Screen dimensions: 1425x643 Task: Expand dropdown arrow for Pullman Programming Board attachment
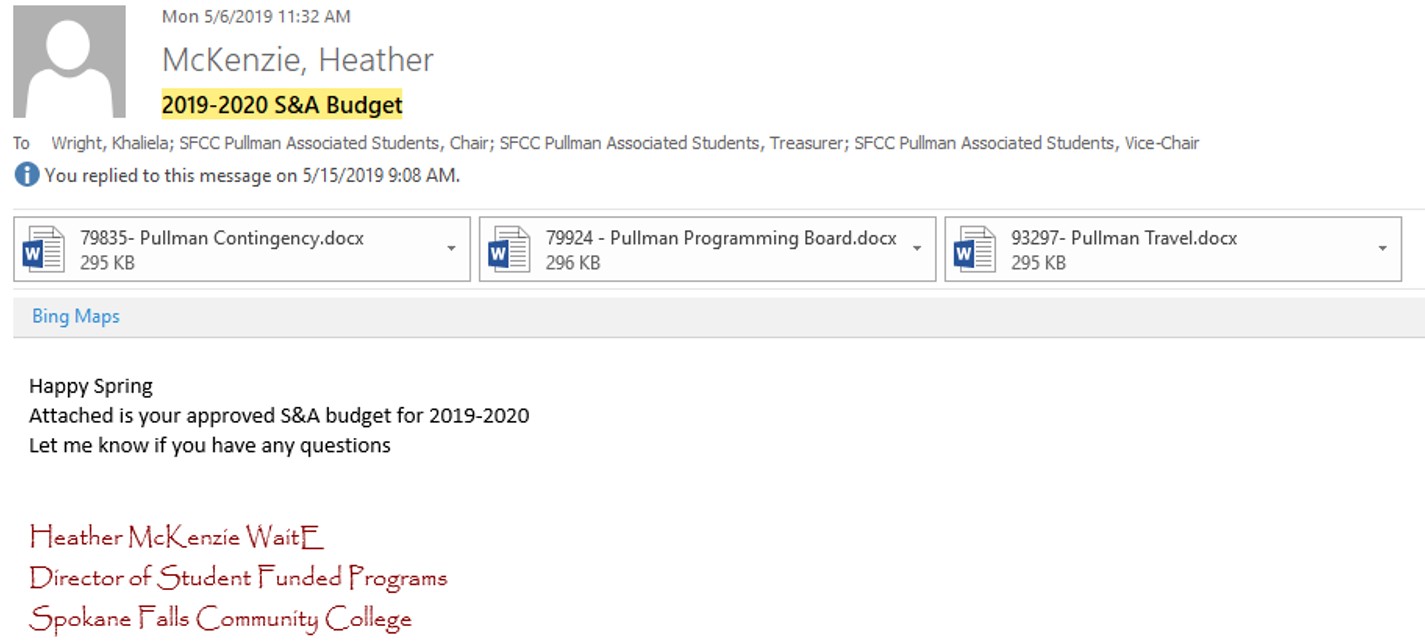pyautogui.click(x=917, y=249)
